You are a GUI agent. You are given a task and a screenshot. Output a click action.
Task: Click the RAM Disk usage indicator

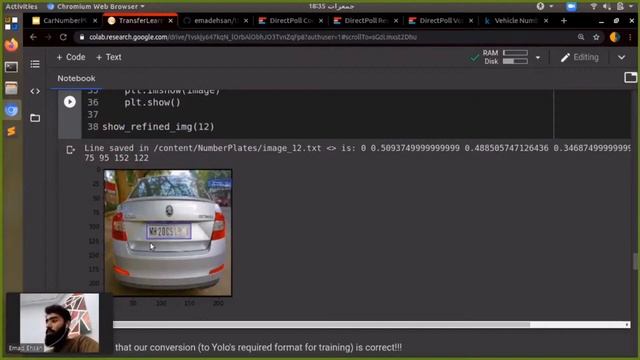[x=505, y=58]
